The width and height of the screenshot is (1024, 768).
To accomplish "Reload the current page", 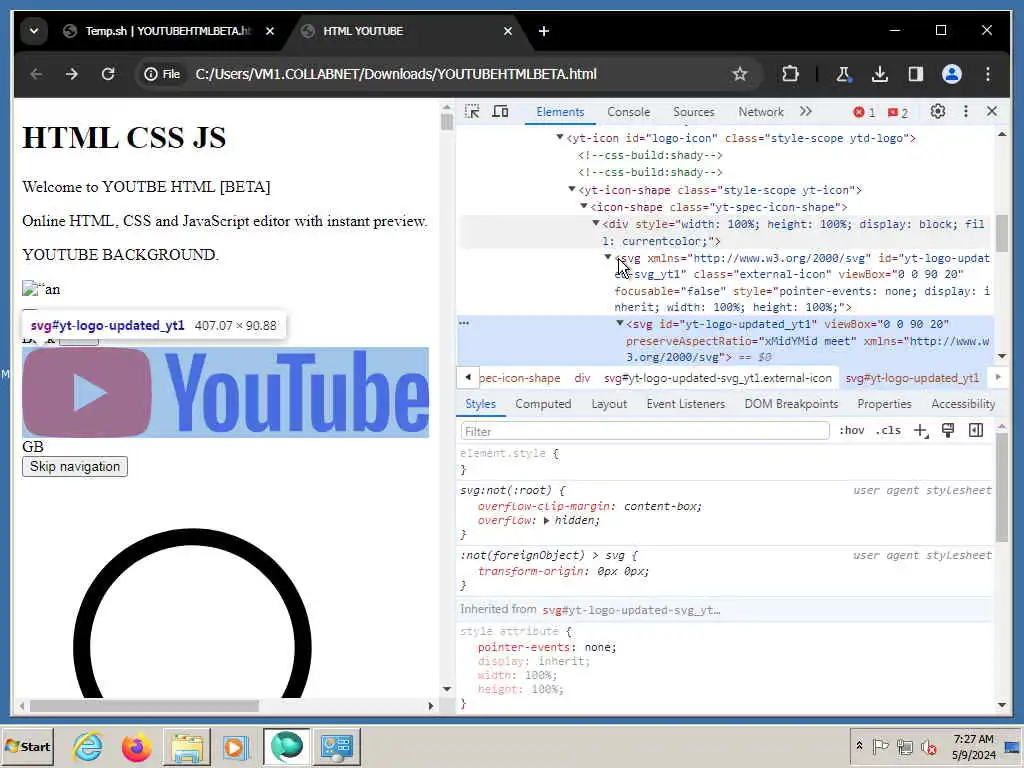I will [x=108, y=74].
